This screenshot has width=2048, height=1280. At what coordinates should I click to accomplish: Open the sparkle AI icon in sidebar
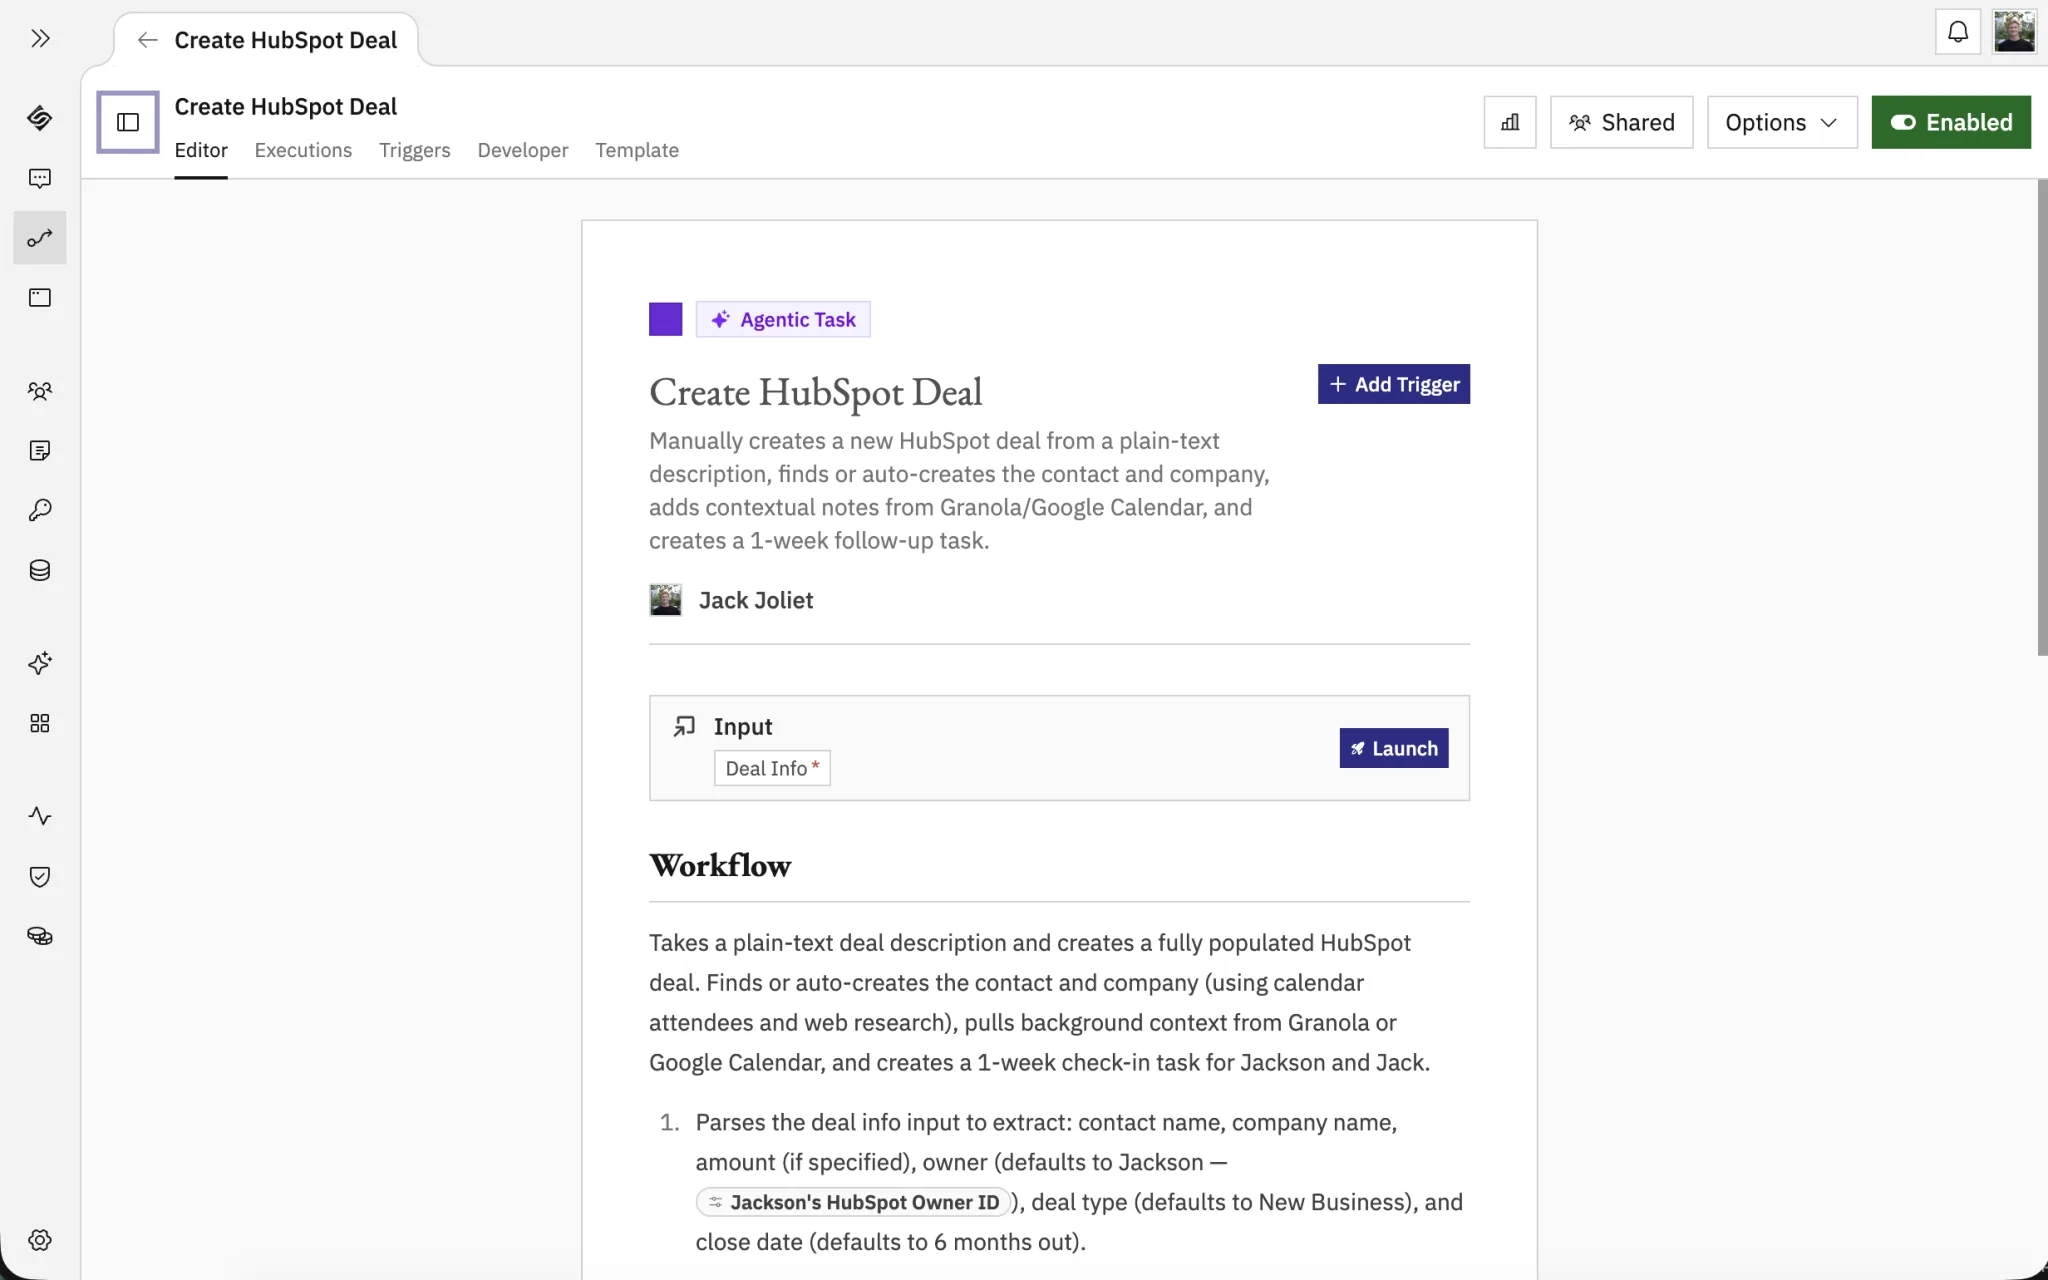pyautogui.click(x=40, y=663)
